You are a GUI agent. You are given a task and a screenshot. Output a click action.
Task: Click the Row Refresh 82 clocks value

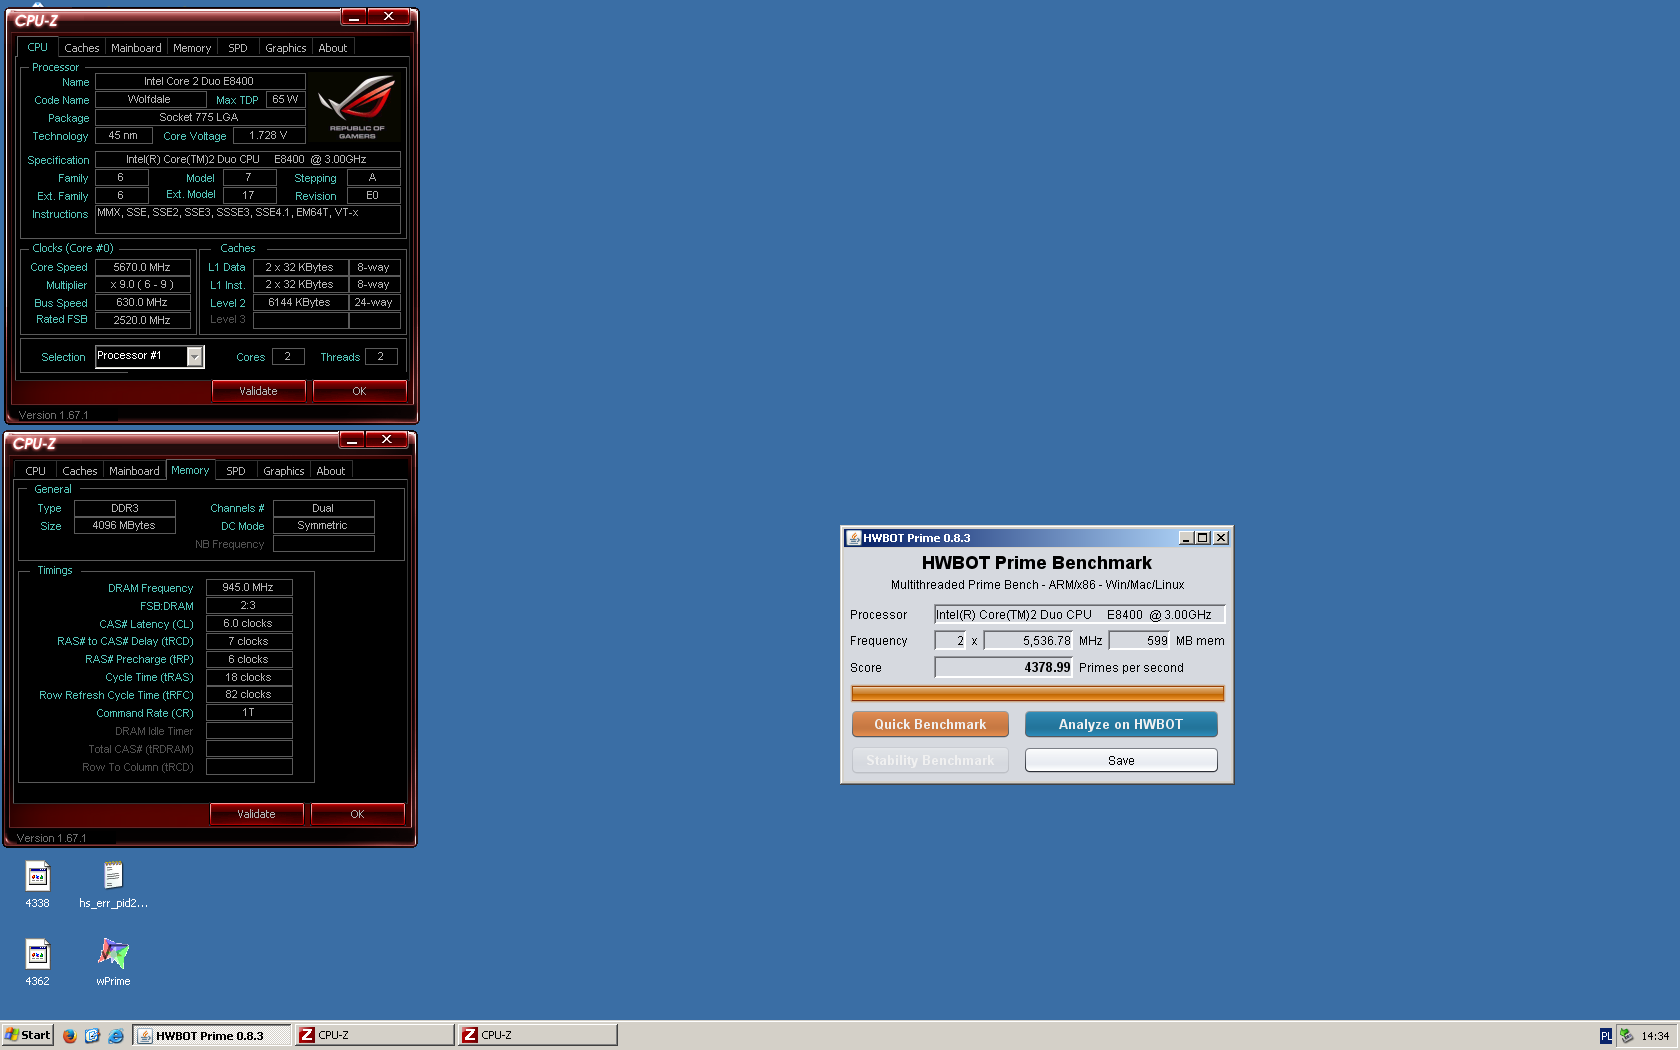[x=248, y=694]
